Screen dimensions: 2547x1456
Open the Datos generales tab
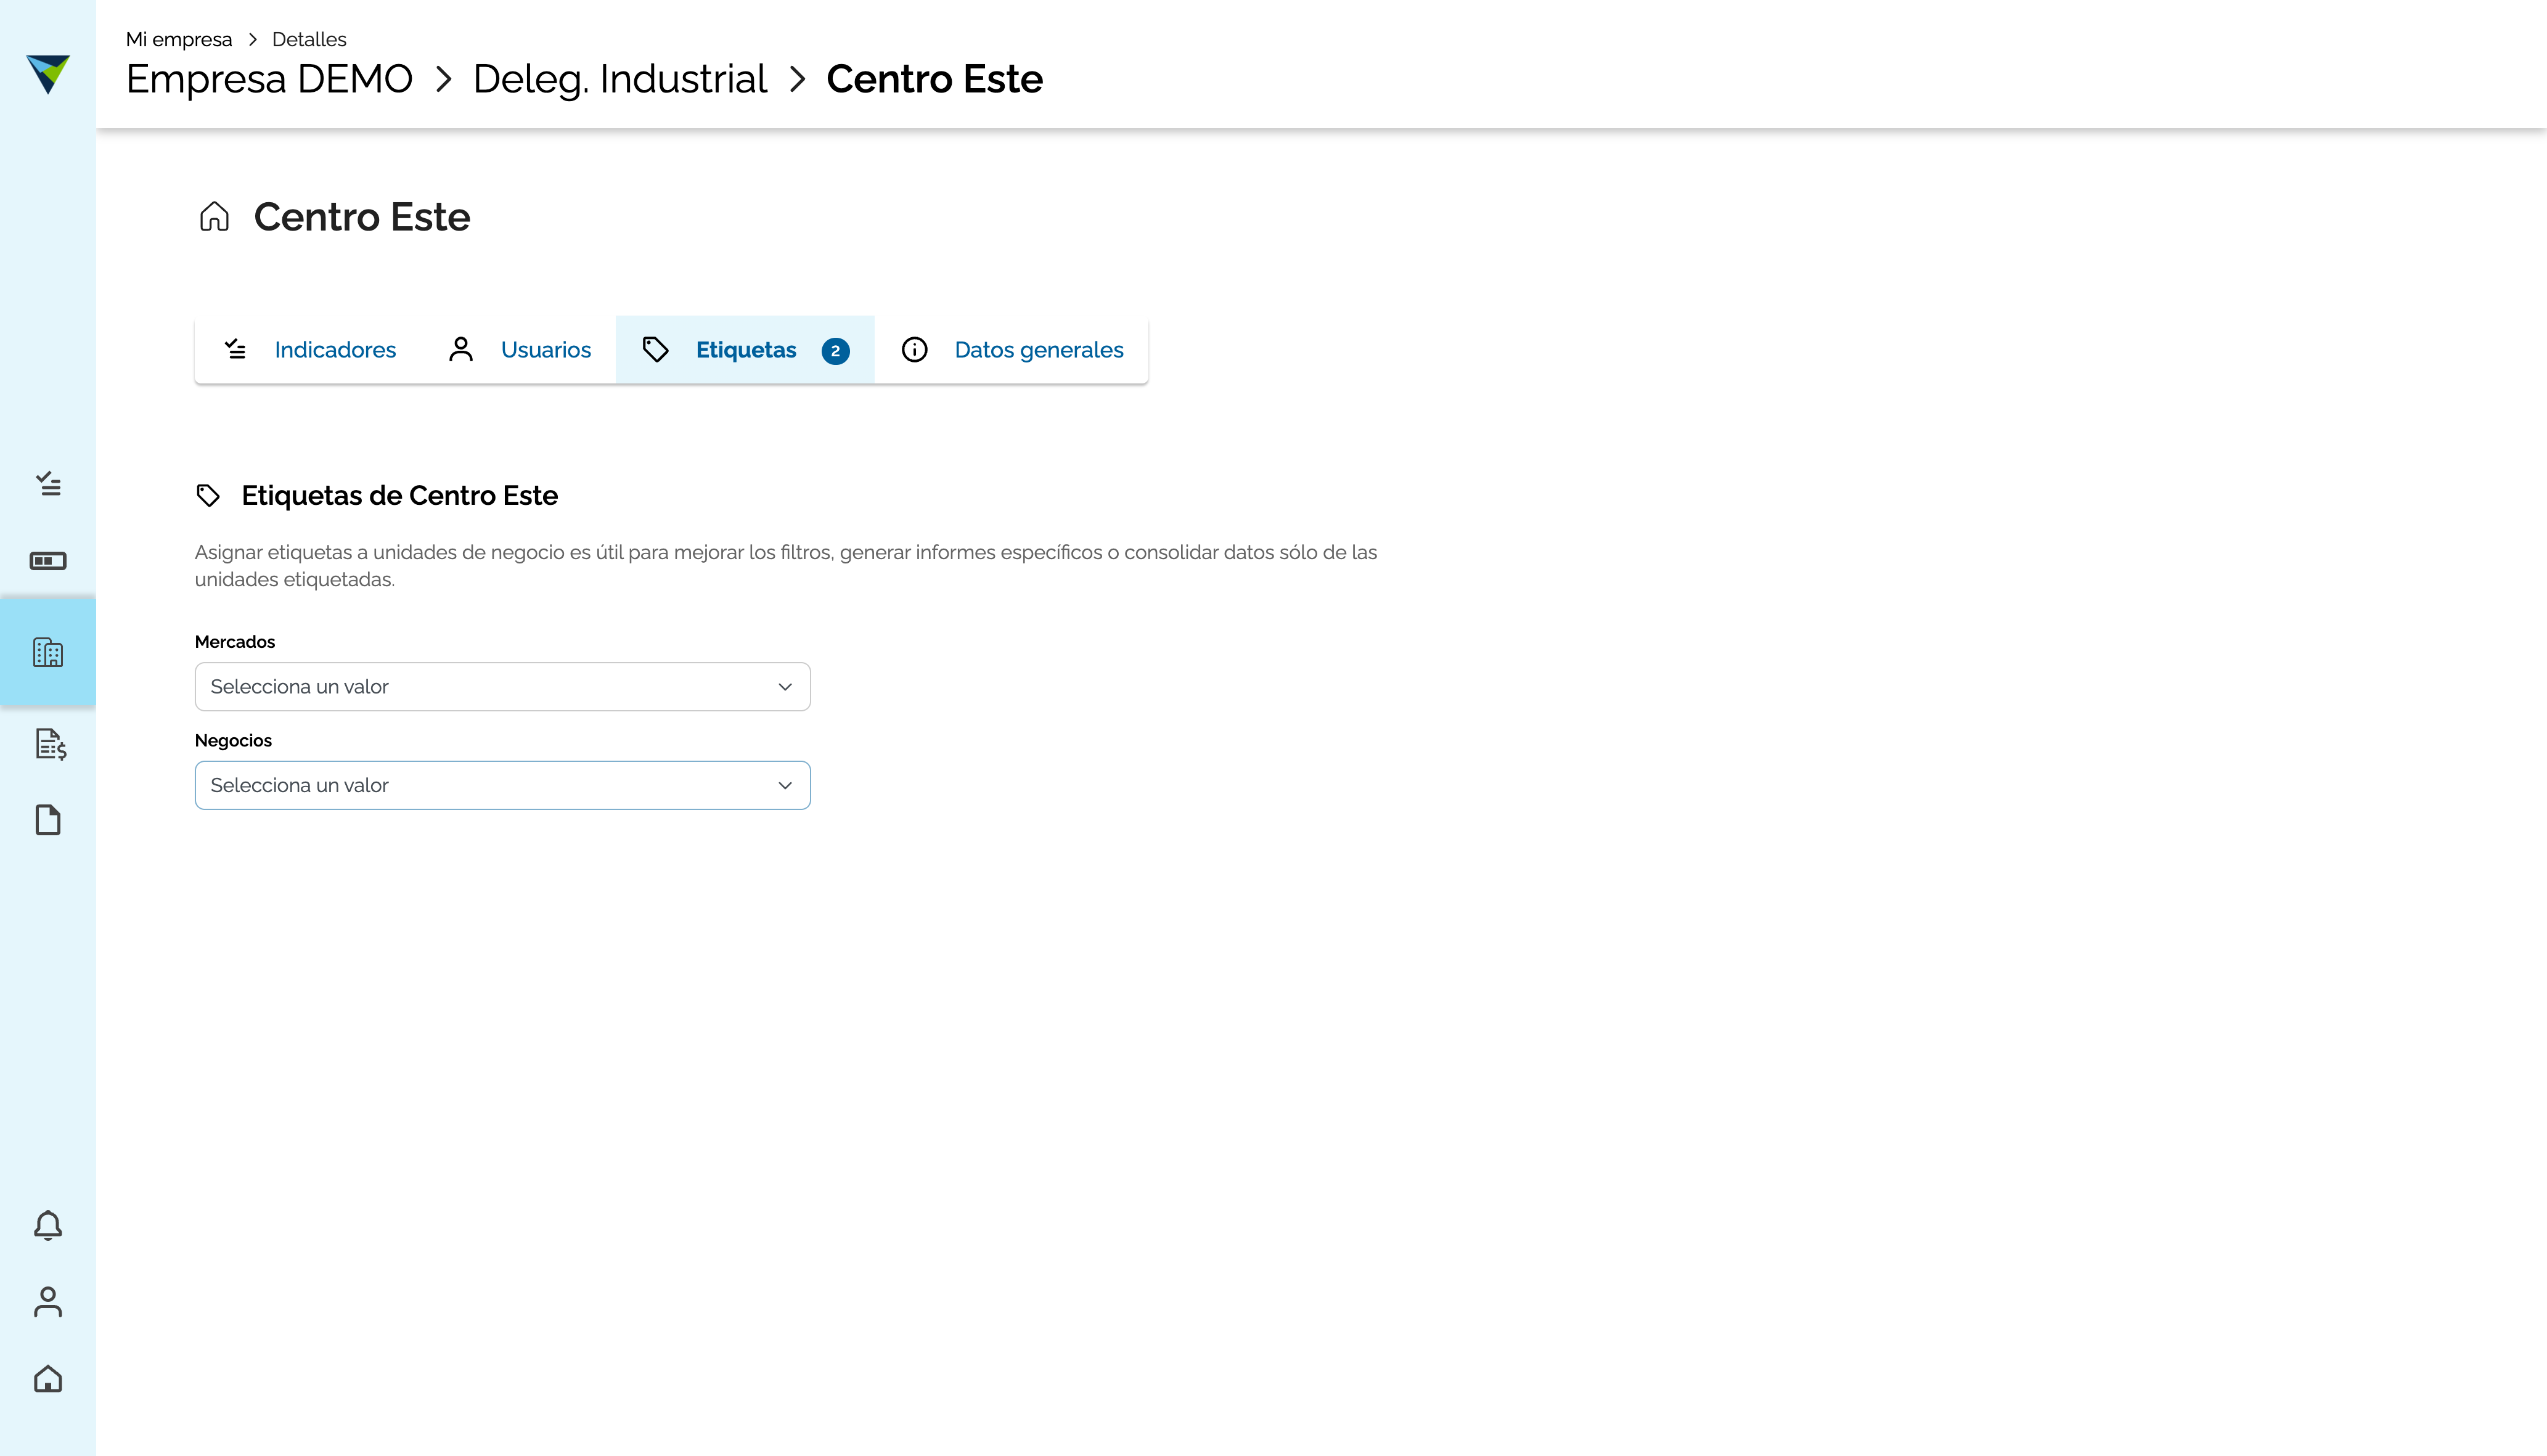[1012, 350]
